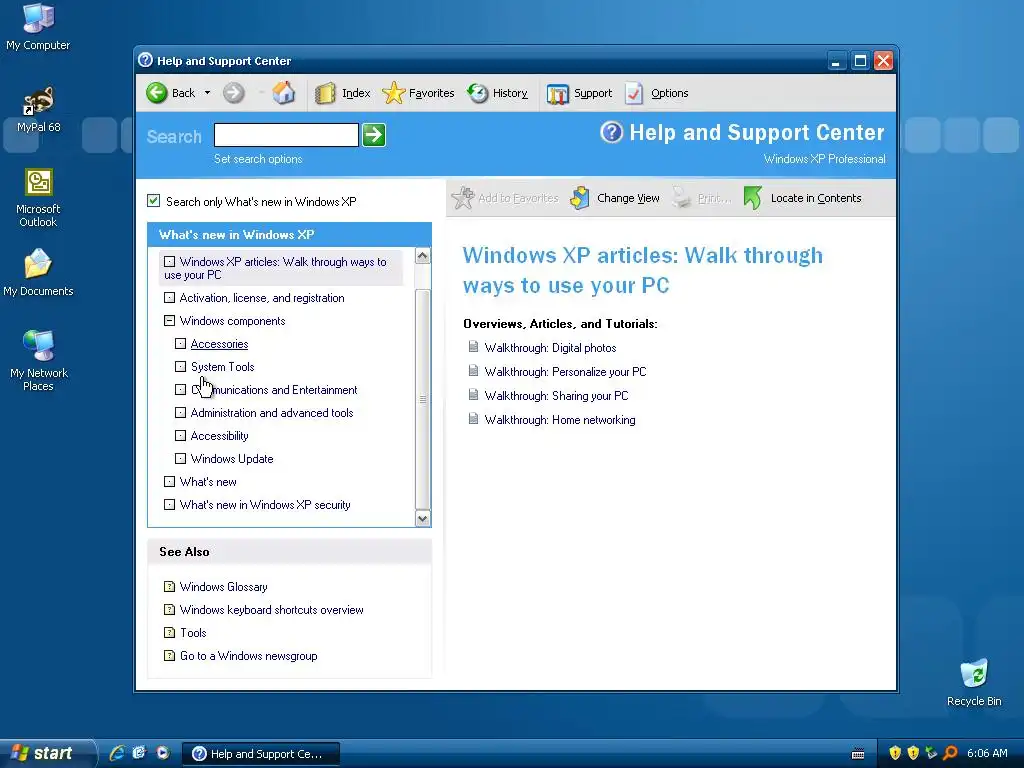Open Windows keyboard shortcuts overview link

272,610
